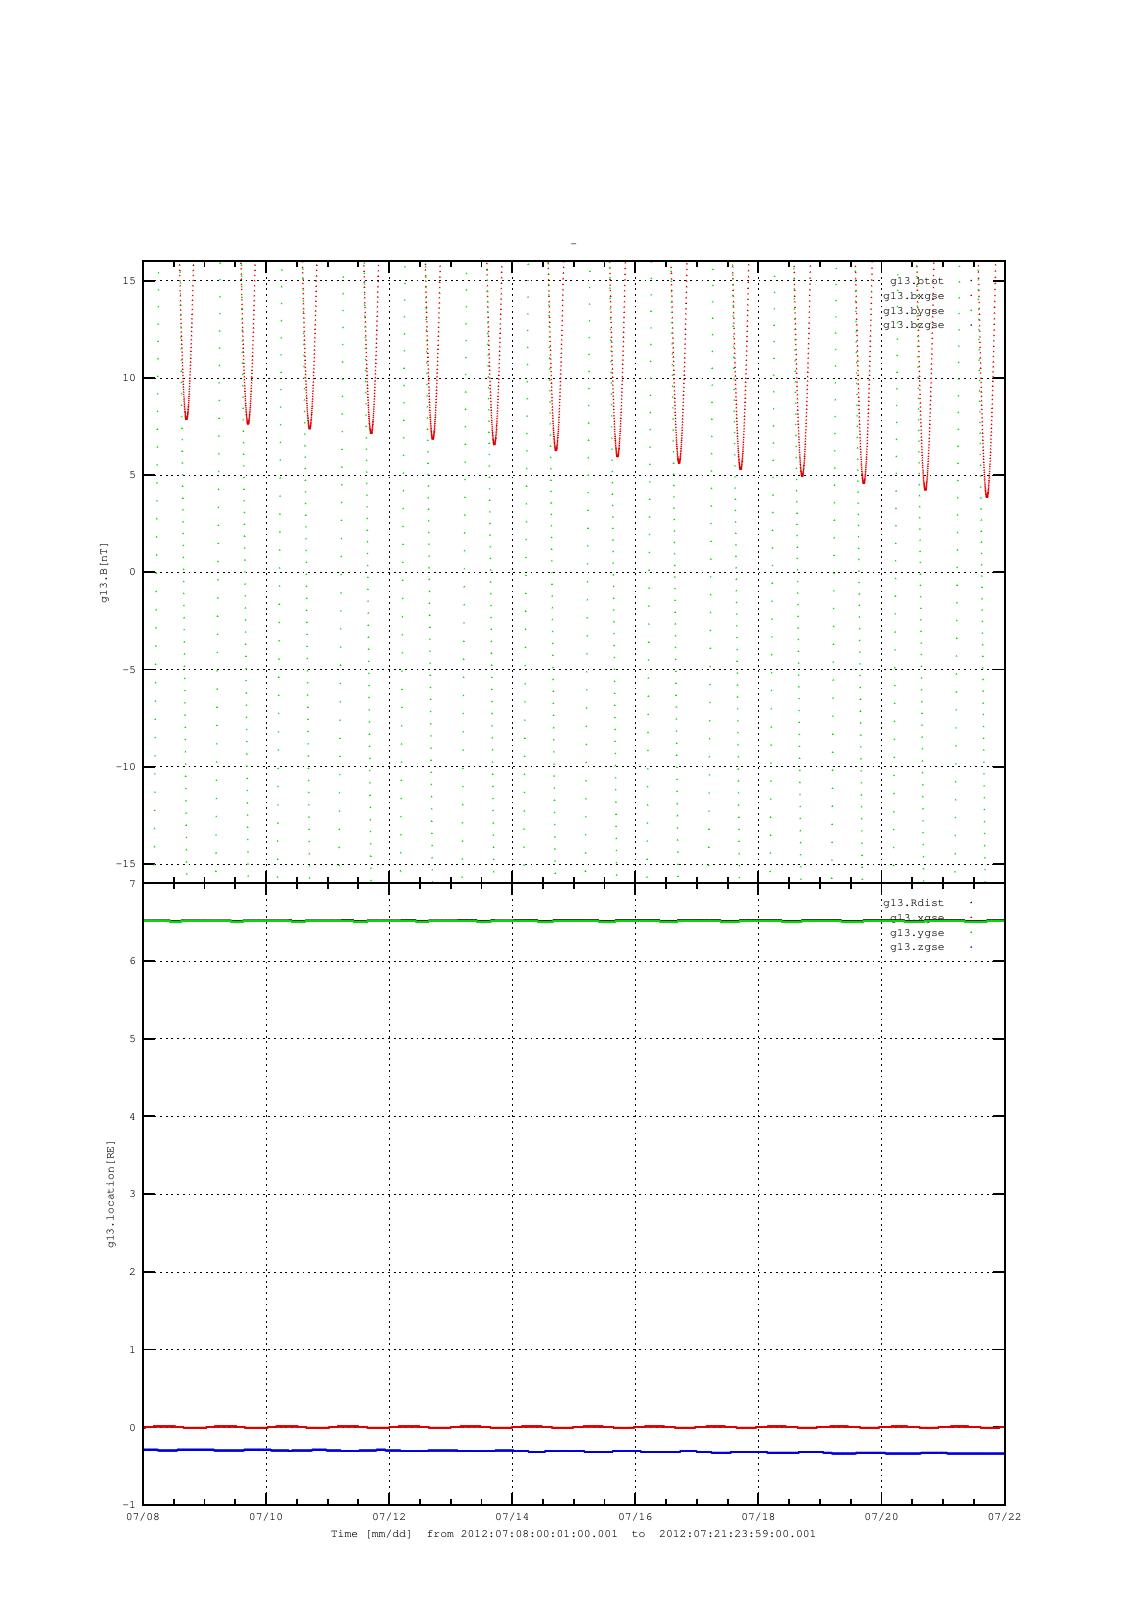This screenshot has width=1131, height=1600.
Task: Click the g13.location[RE] vertical axis label
Action: coord(112,1194)
